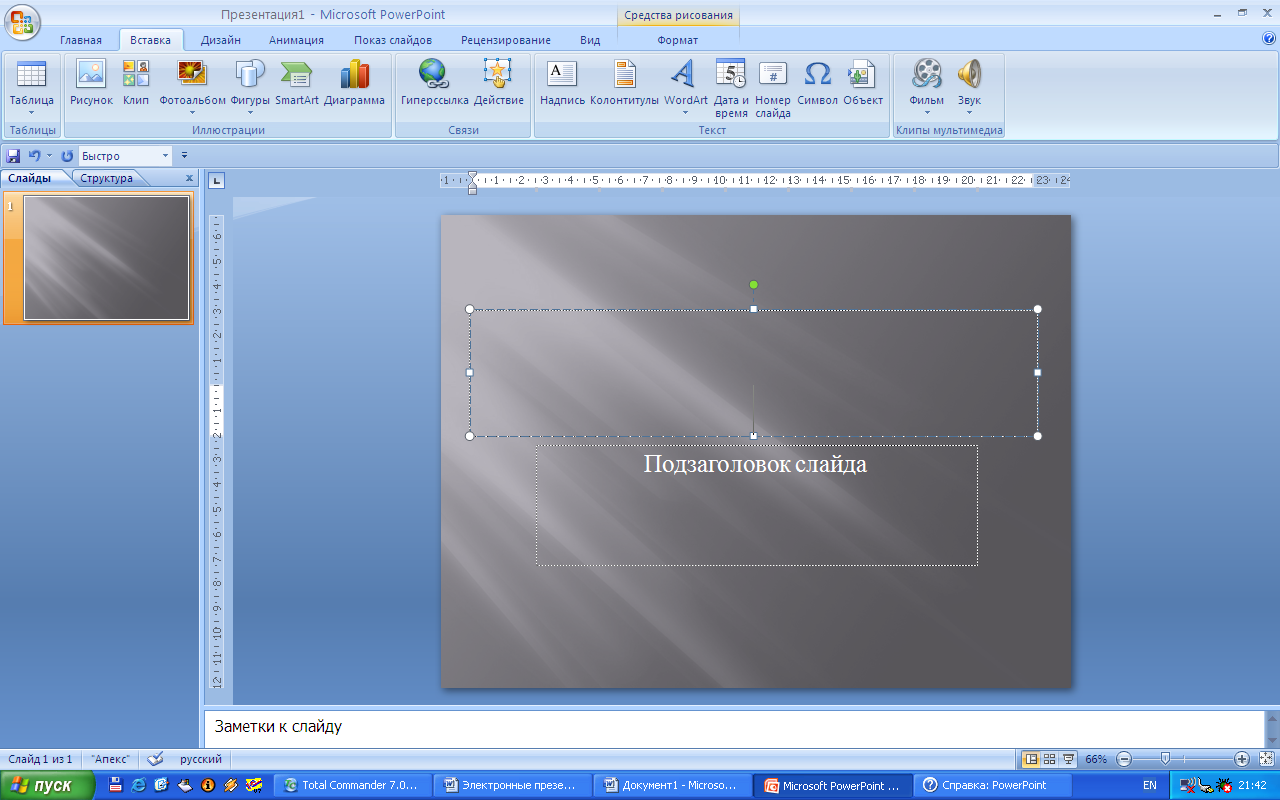Image resolution: width=1280 pixels, height=800 pixels.
Task: Open Документ1 Microsoft Word taskbar button
Action: pos(675,785)
